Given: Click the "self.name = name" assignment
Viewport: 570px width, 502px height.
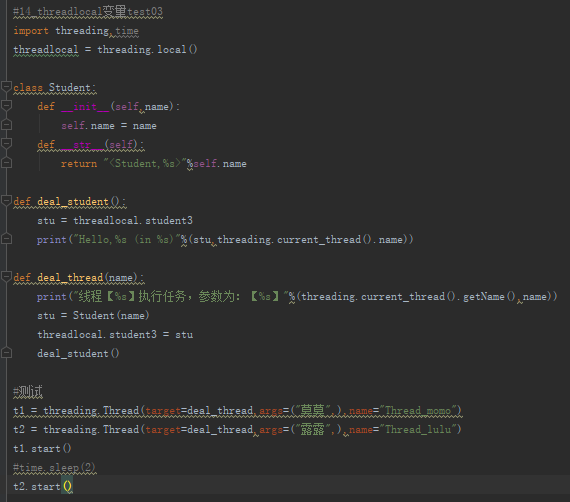Looking at the screenshot, I should (109, 126).
